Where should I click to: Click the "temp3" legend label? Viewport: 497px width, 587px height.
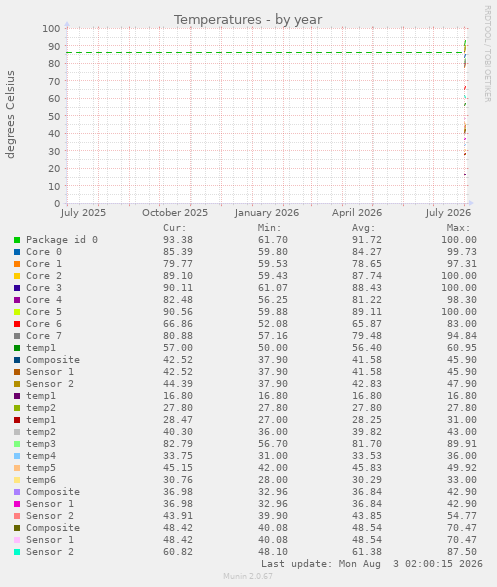coord(41,444)
